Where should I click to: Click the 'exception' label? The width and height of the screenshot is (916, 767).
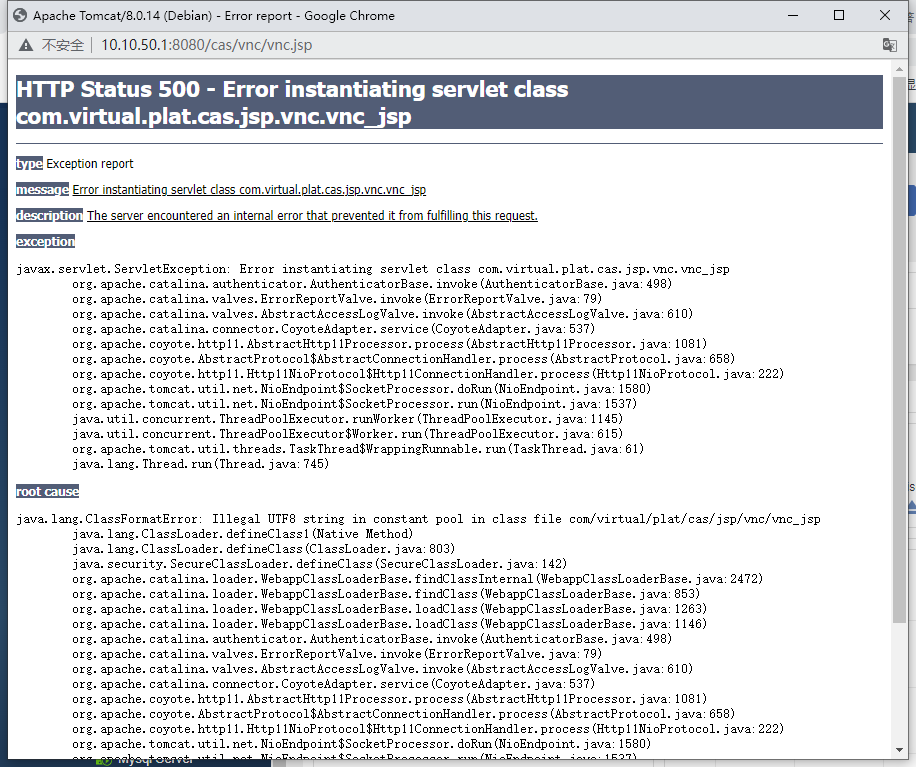(x=46, y=241)
